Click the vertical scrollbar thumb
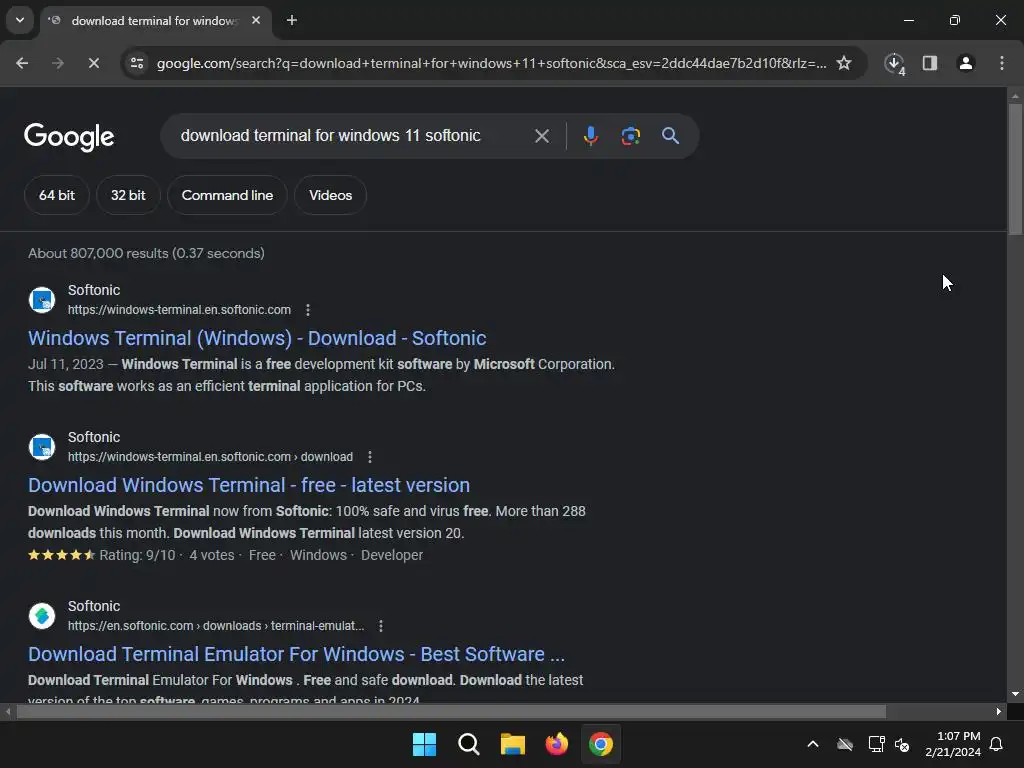 click(x=1015, y=168)
